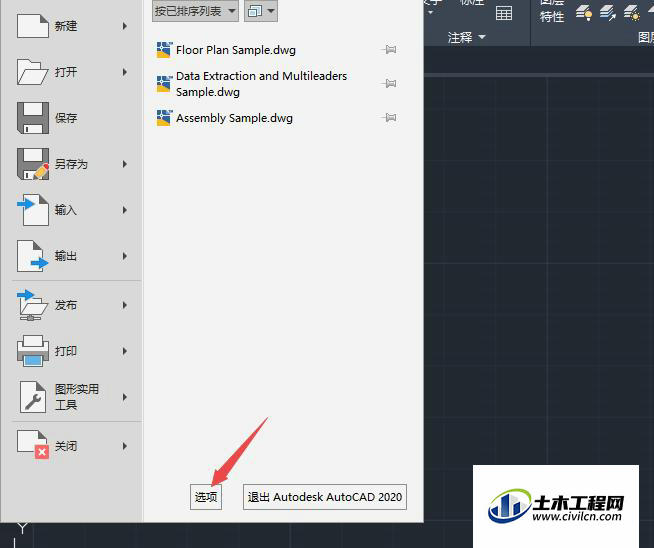
Task: Click the Save (保存) floppy disk icon
Action: 33,118
